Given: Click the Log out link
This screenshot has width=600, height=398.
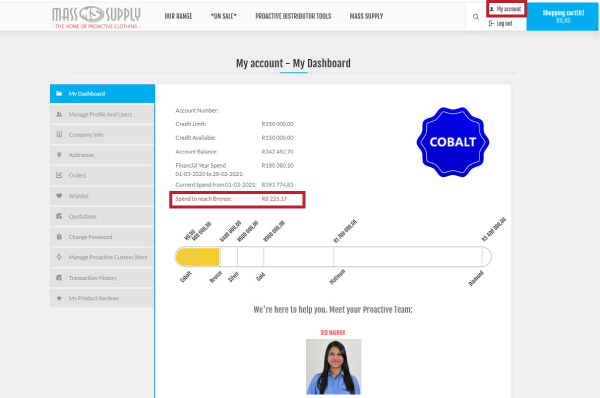Looking at the screenshot, I should (x=501, y=23).
